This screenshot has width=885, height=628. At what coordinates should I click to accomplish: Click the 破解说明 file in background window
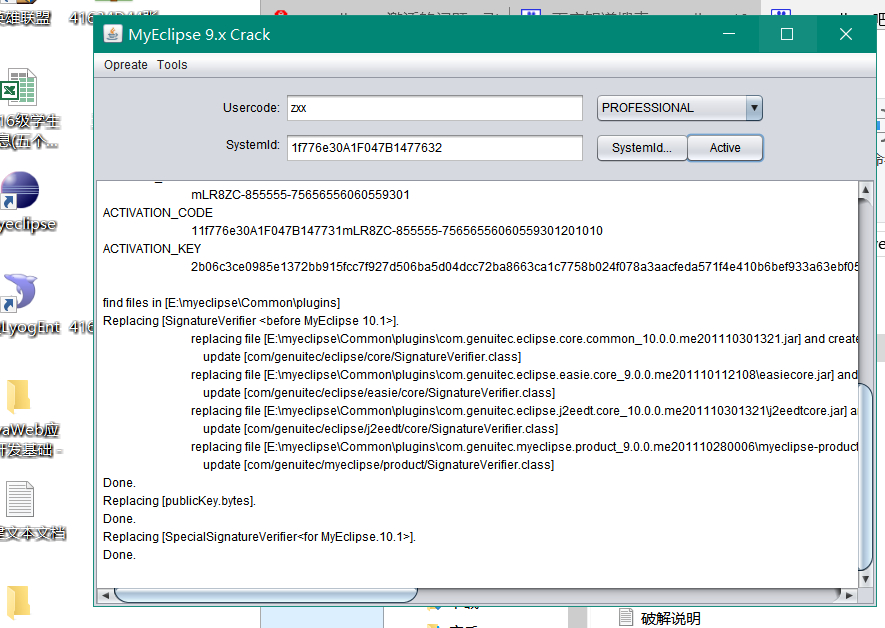660,618
